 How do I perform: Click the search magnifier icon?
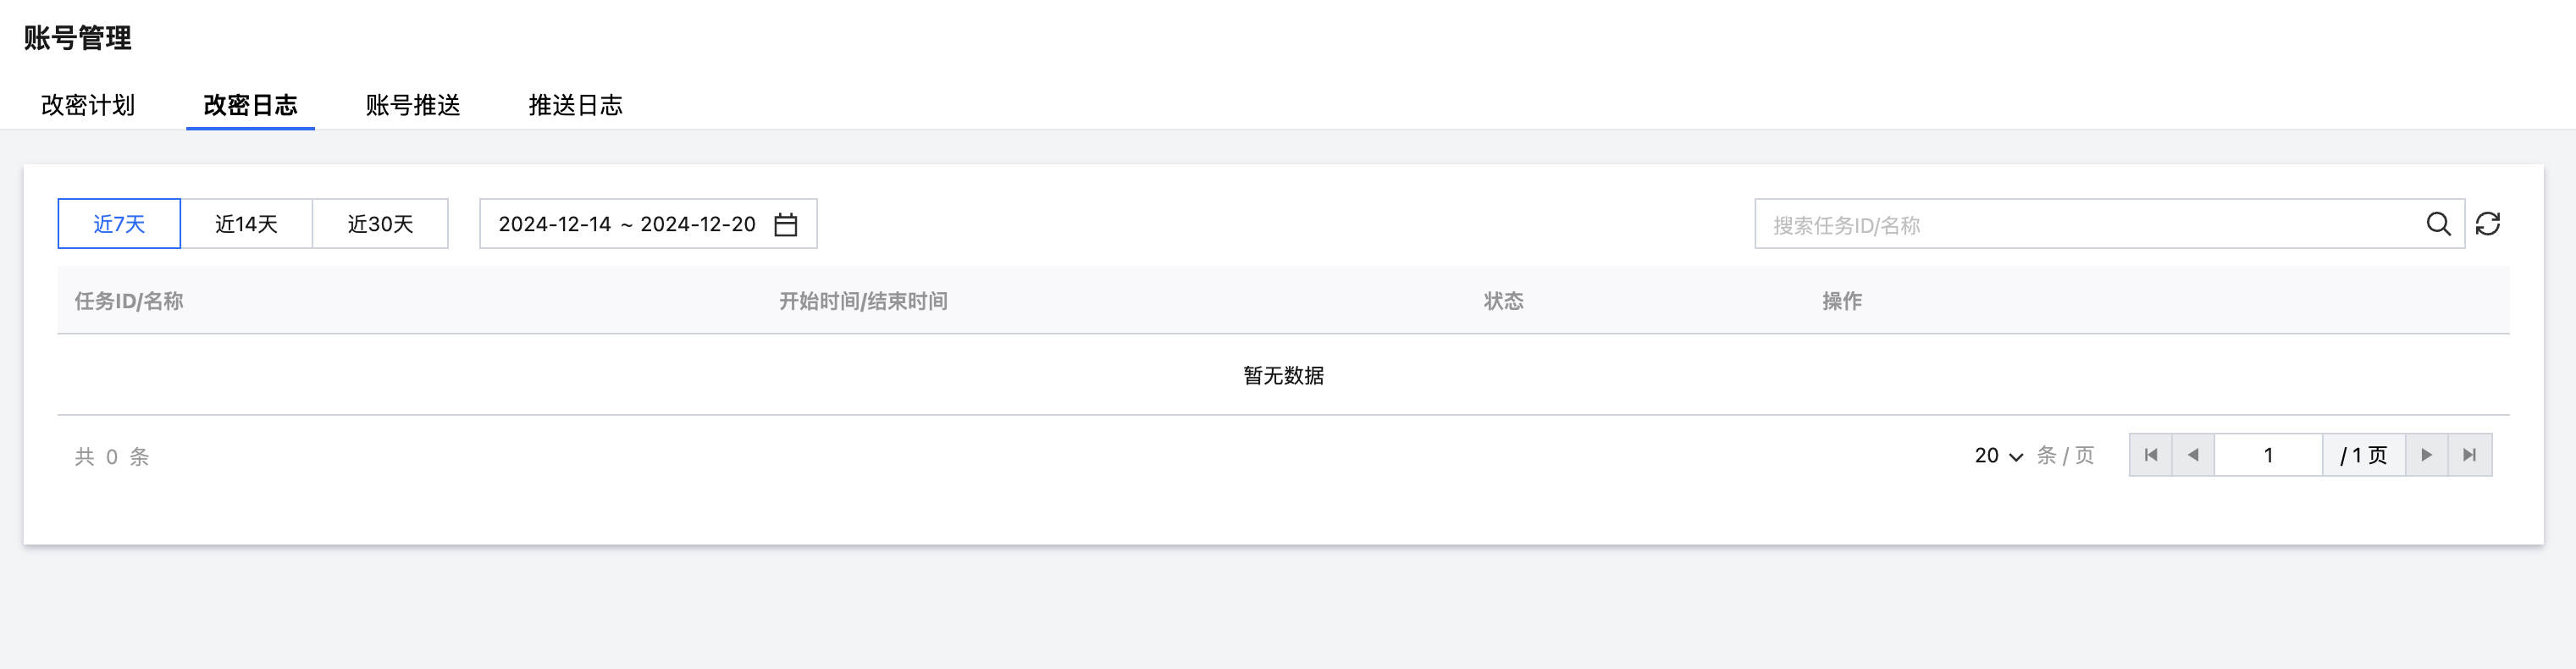click(2438, 224)
